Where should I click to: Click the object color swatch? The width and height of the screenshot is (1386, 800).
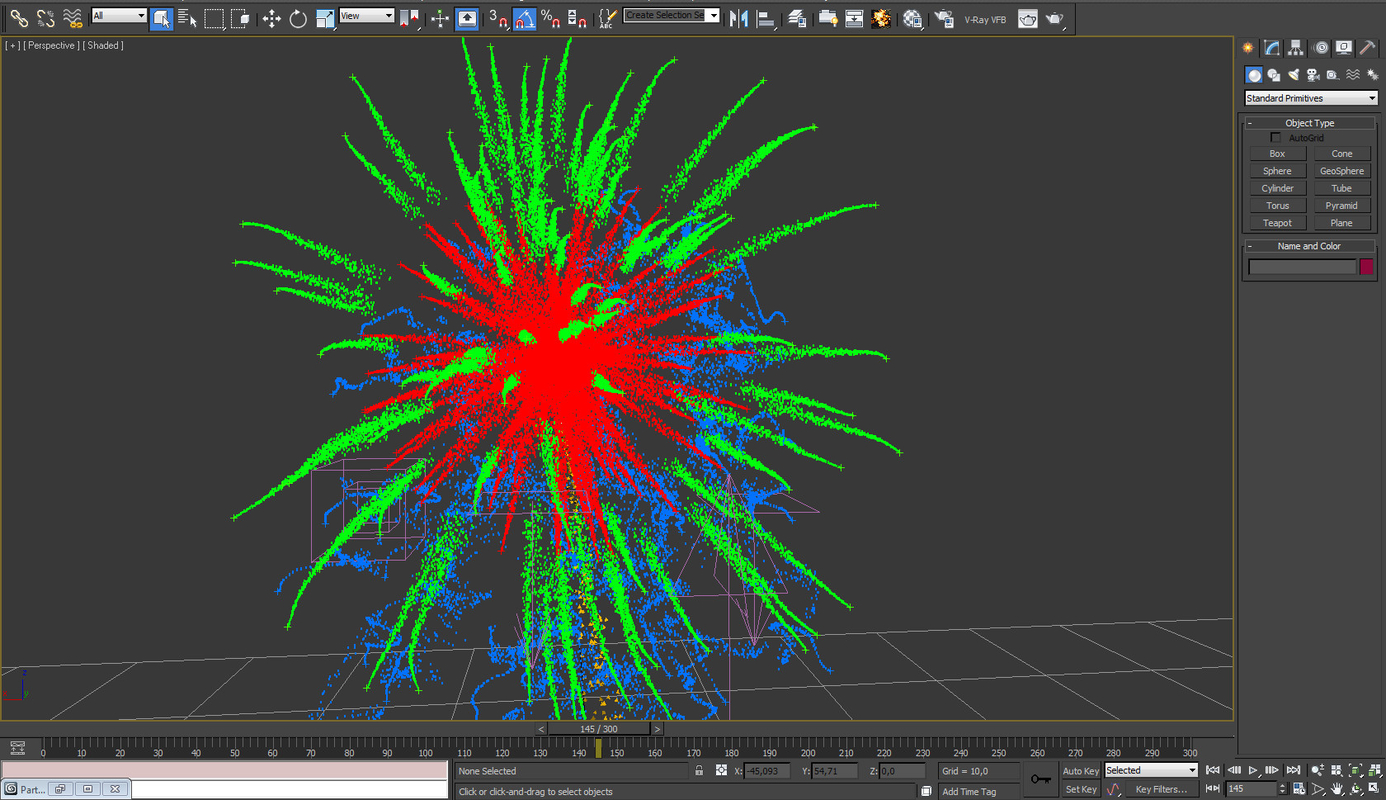(x=1367, y=266)
